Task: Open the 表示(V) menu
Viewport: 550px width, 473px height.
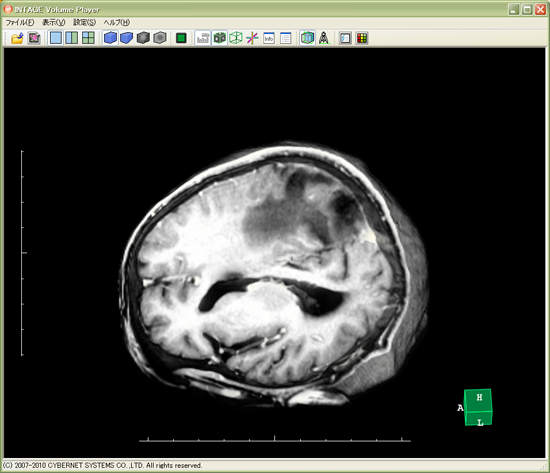Action: 54,22
